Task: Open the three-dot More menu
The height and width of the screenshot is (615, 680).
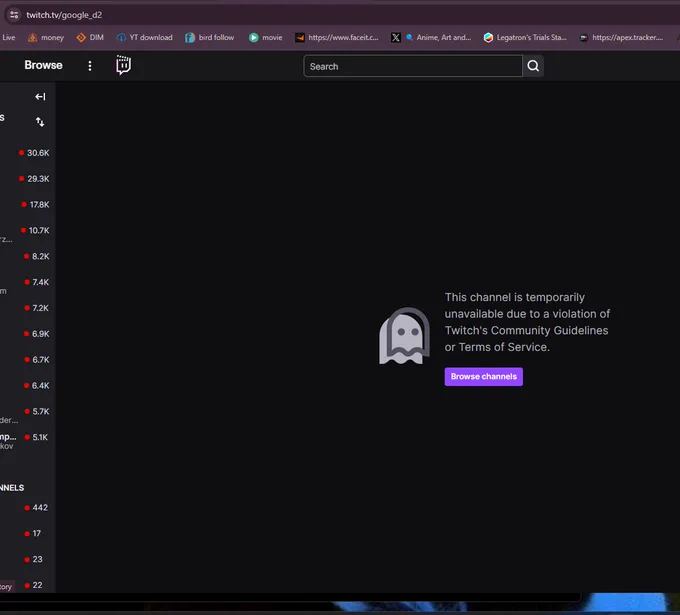Action: 90,65
